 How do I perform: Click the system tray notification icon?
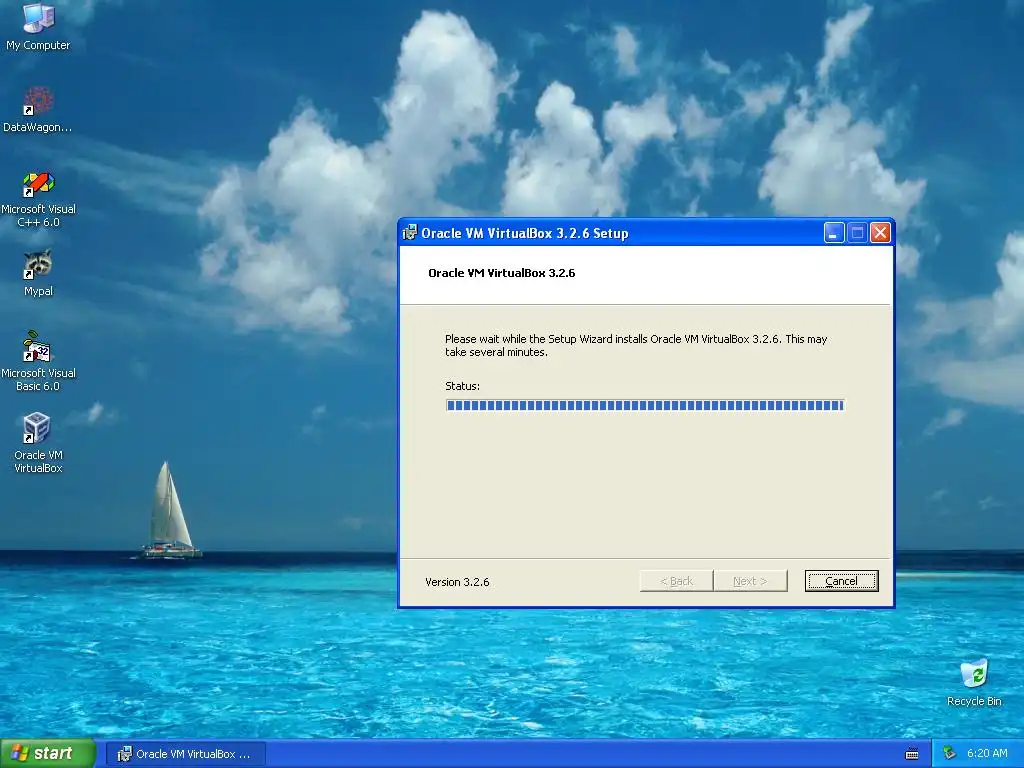click(x=949, y=754)
